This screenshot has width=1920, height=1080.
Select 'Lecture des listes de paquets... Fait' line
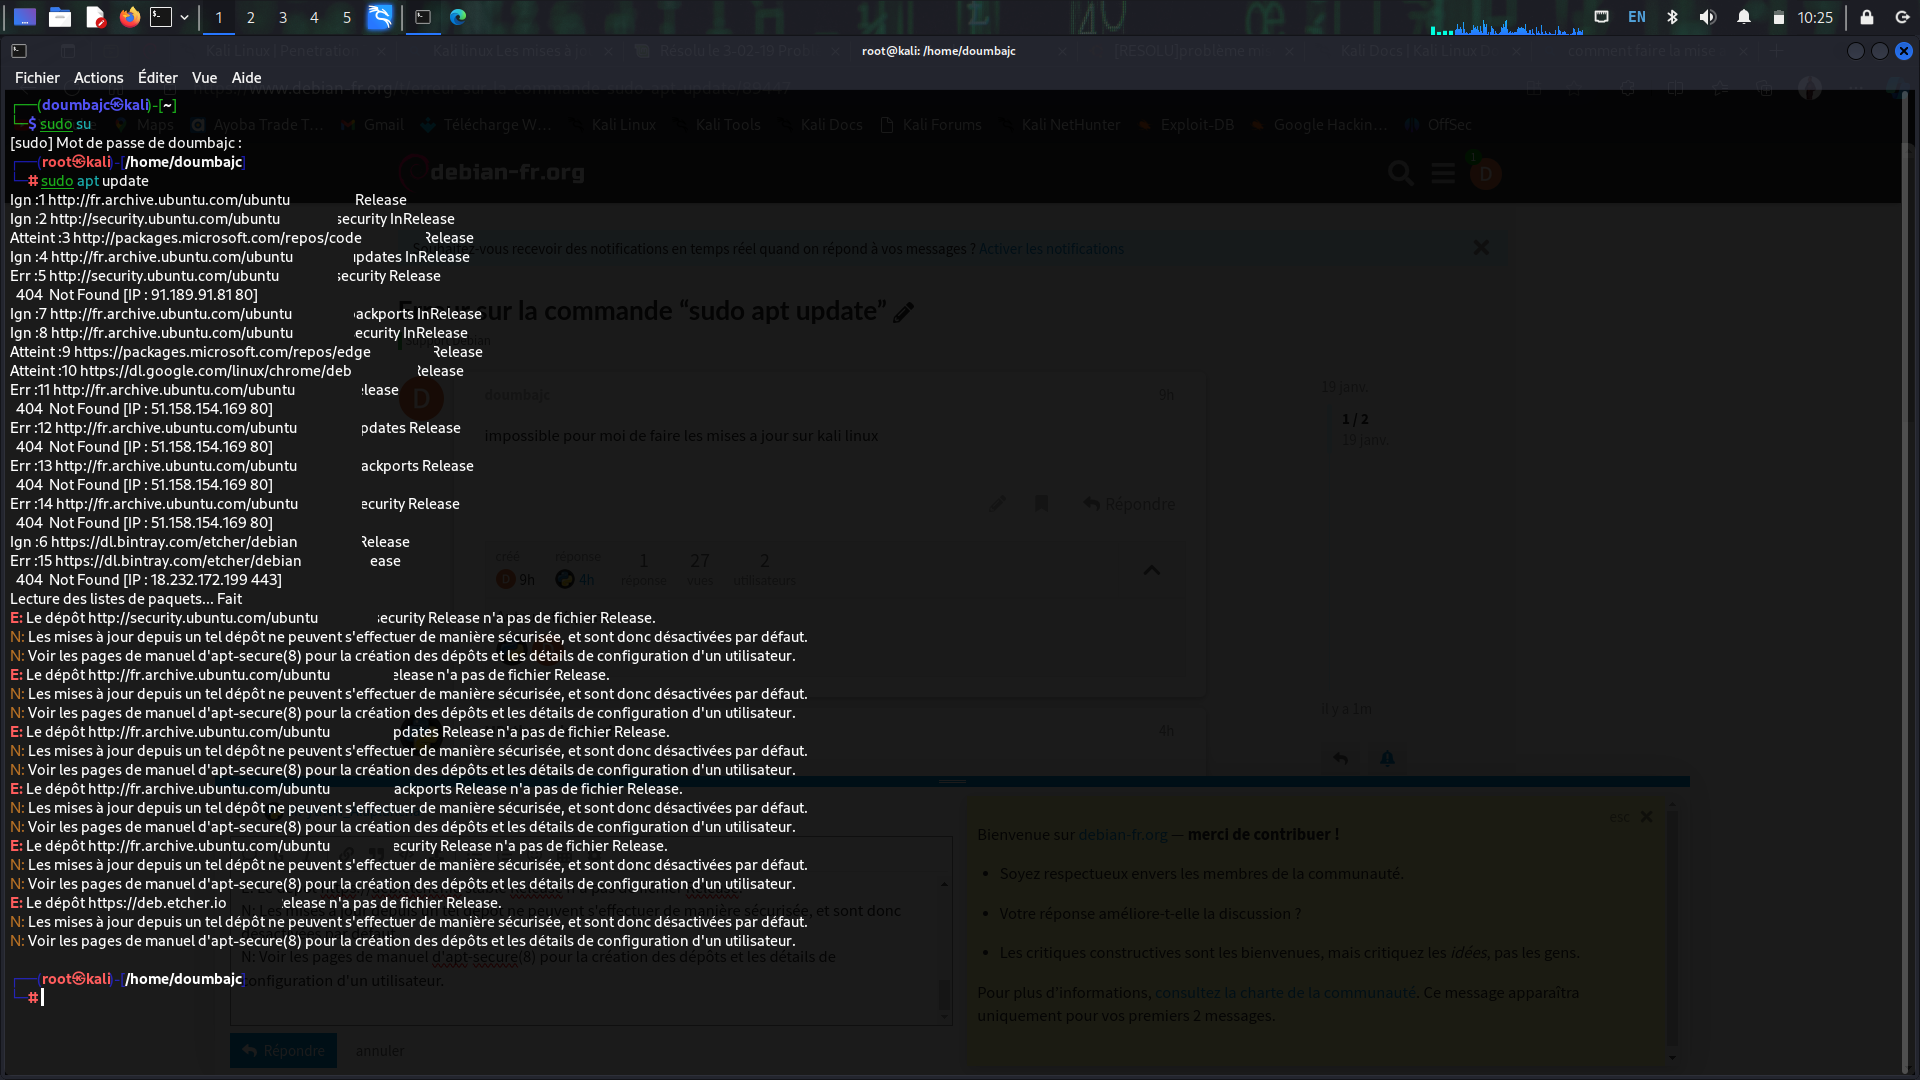click(126, 599)
